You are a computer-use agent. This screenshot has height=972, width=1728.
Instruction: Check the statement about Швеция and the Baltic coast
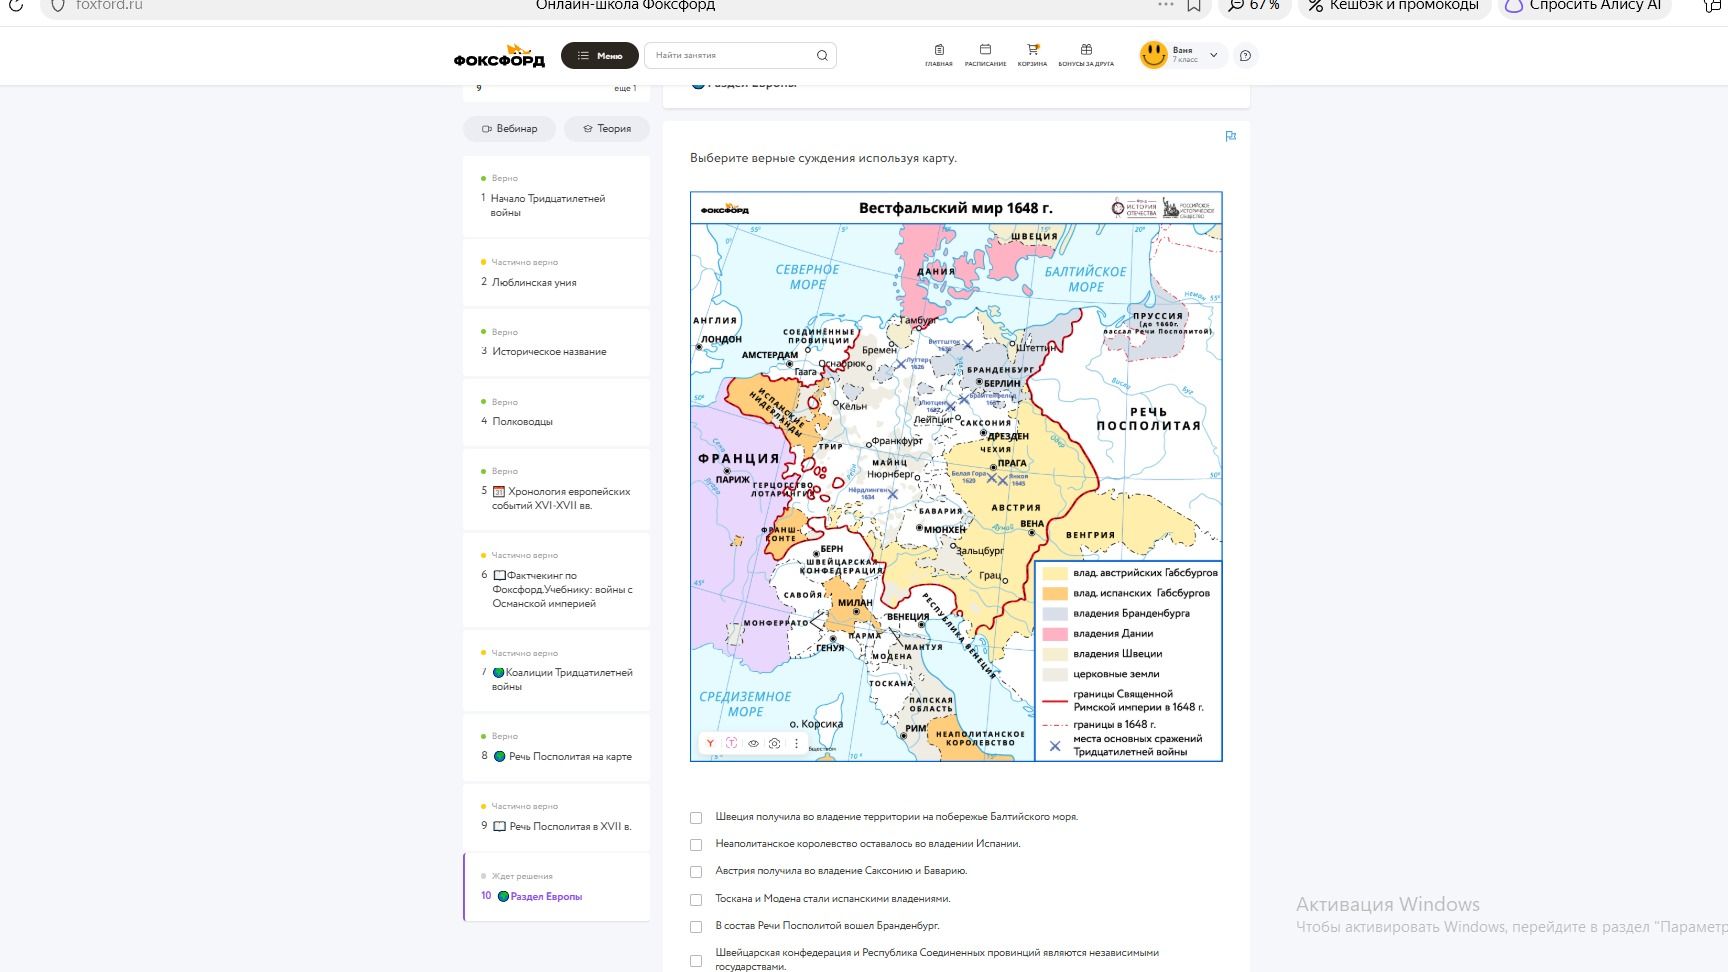tap(696, 817)
